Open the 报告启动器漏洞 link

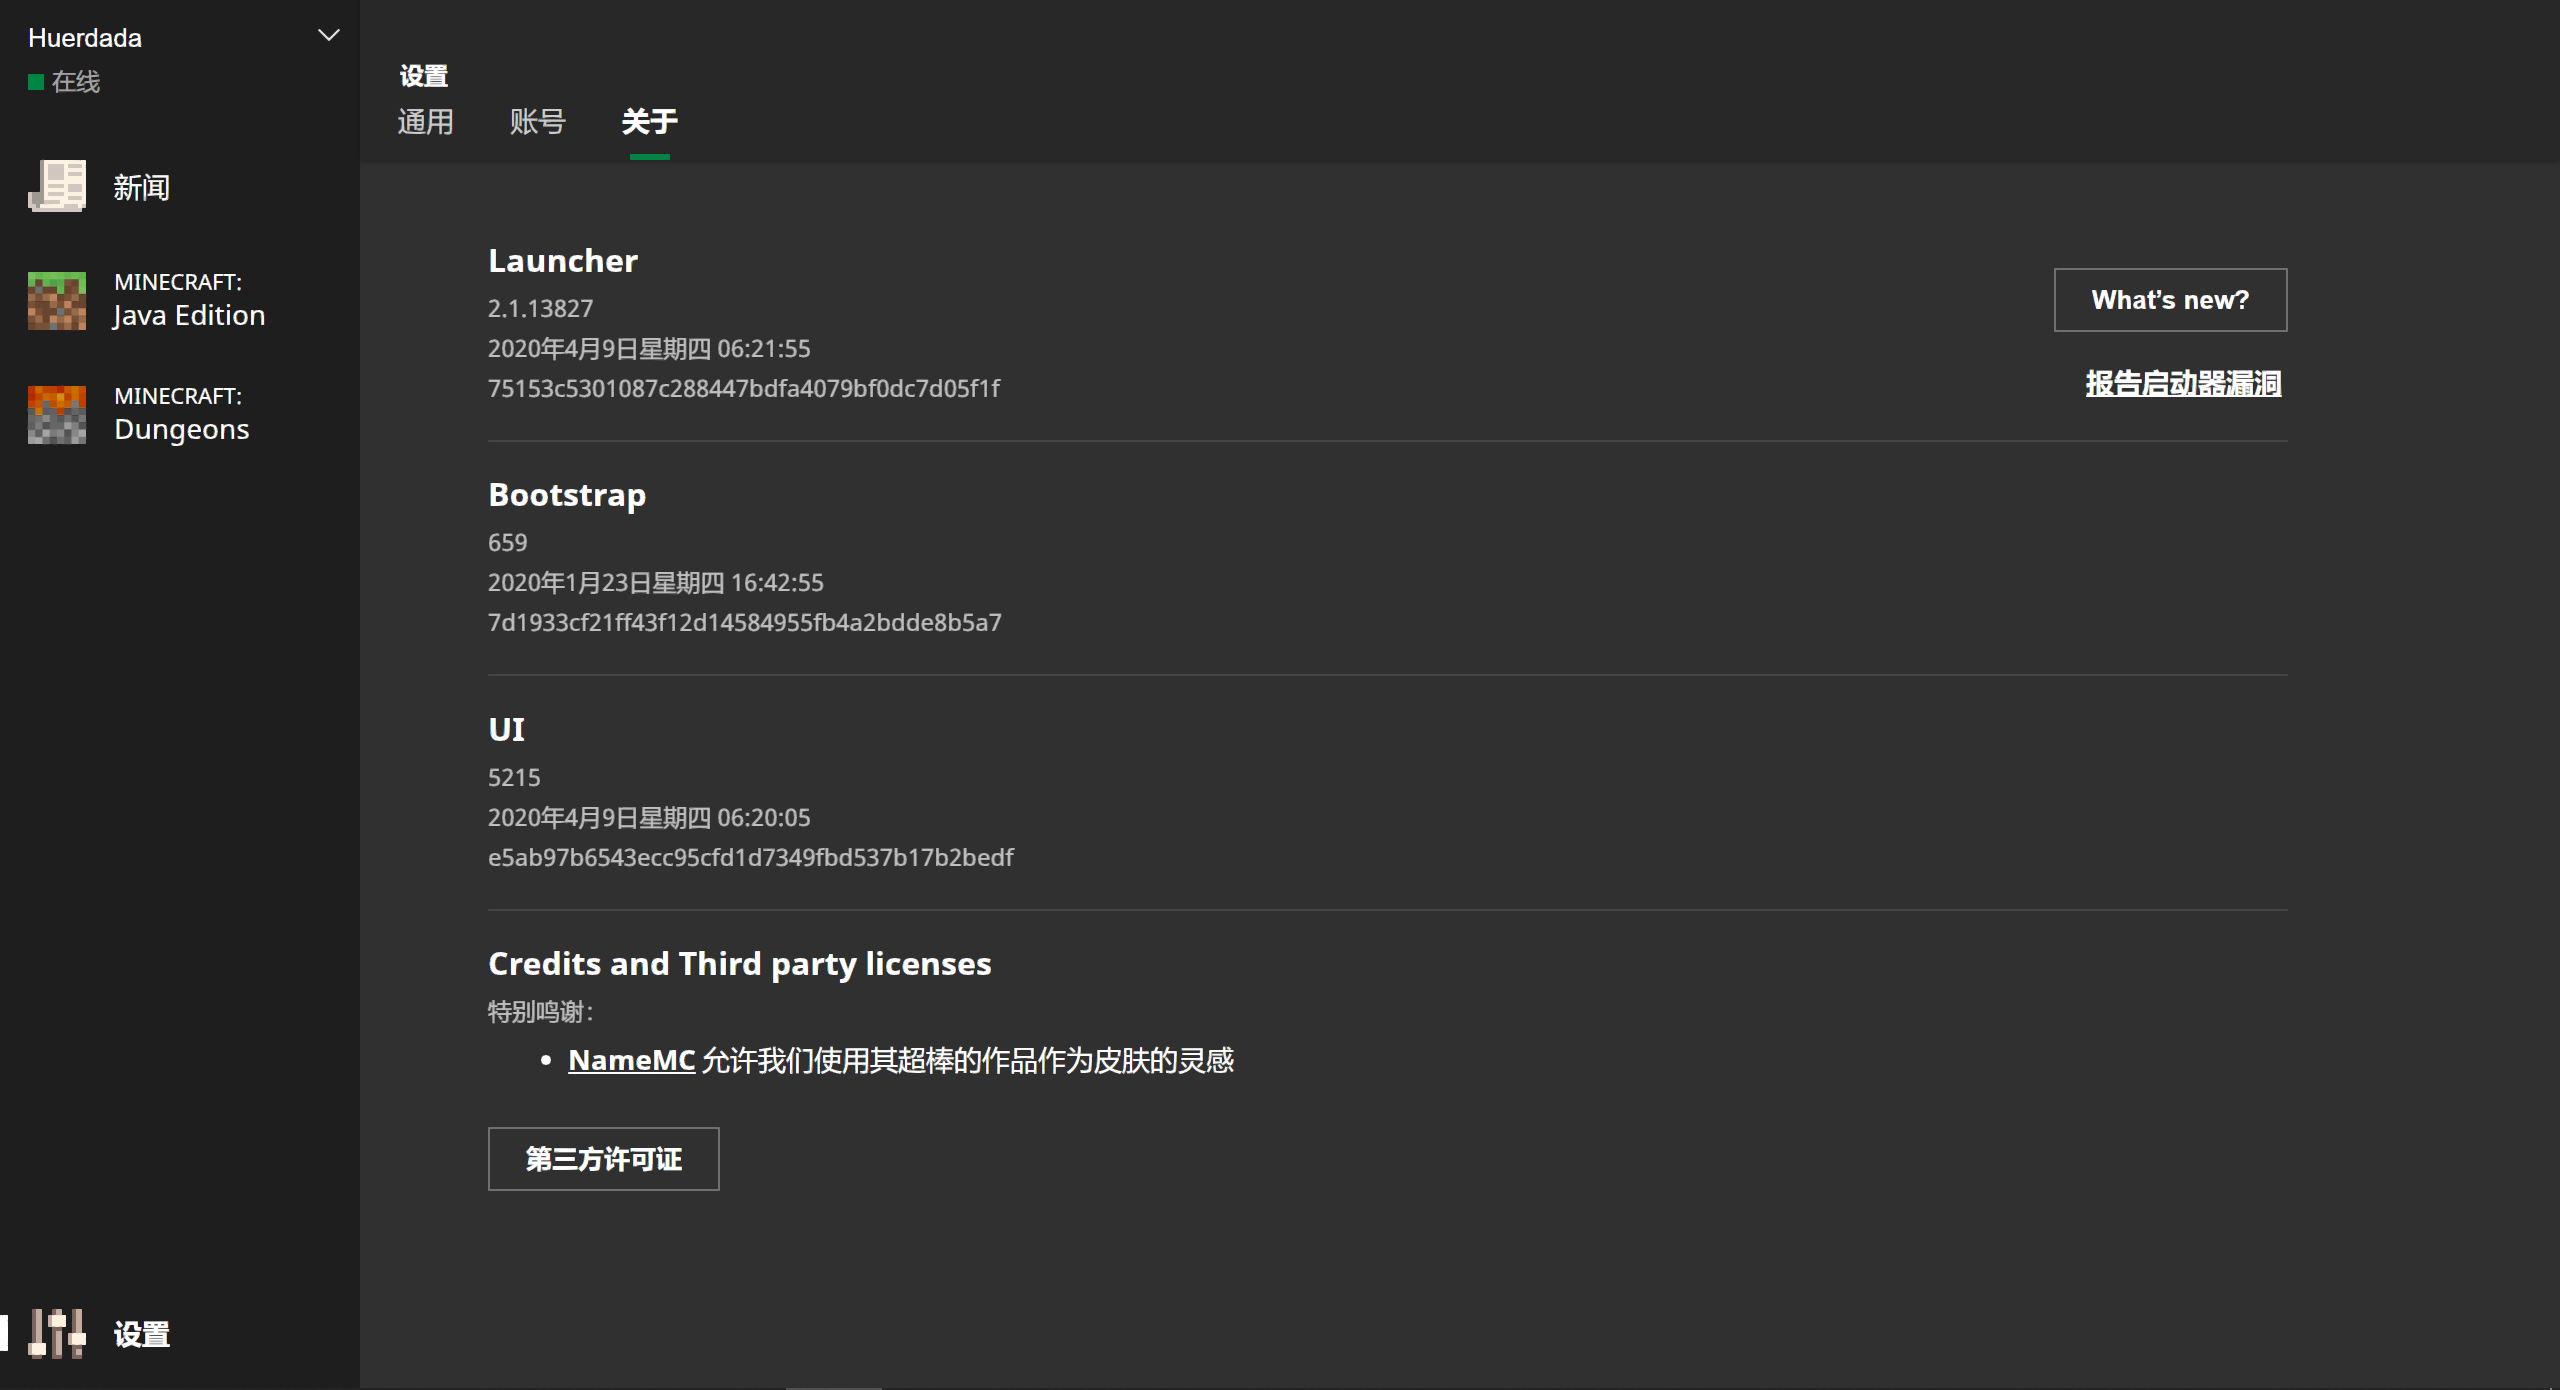(2182, 384)
